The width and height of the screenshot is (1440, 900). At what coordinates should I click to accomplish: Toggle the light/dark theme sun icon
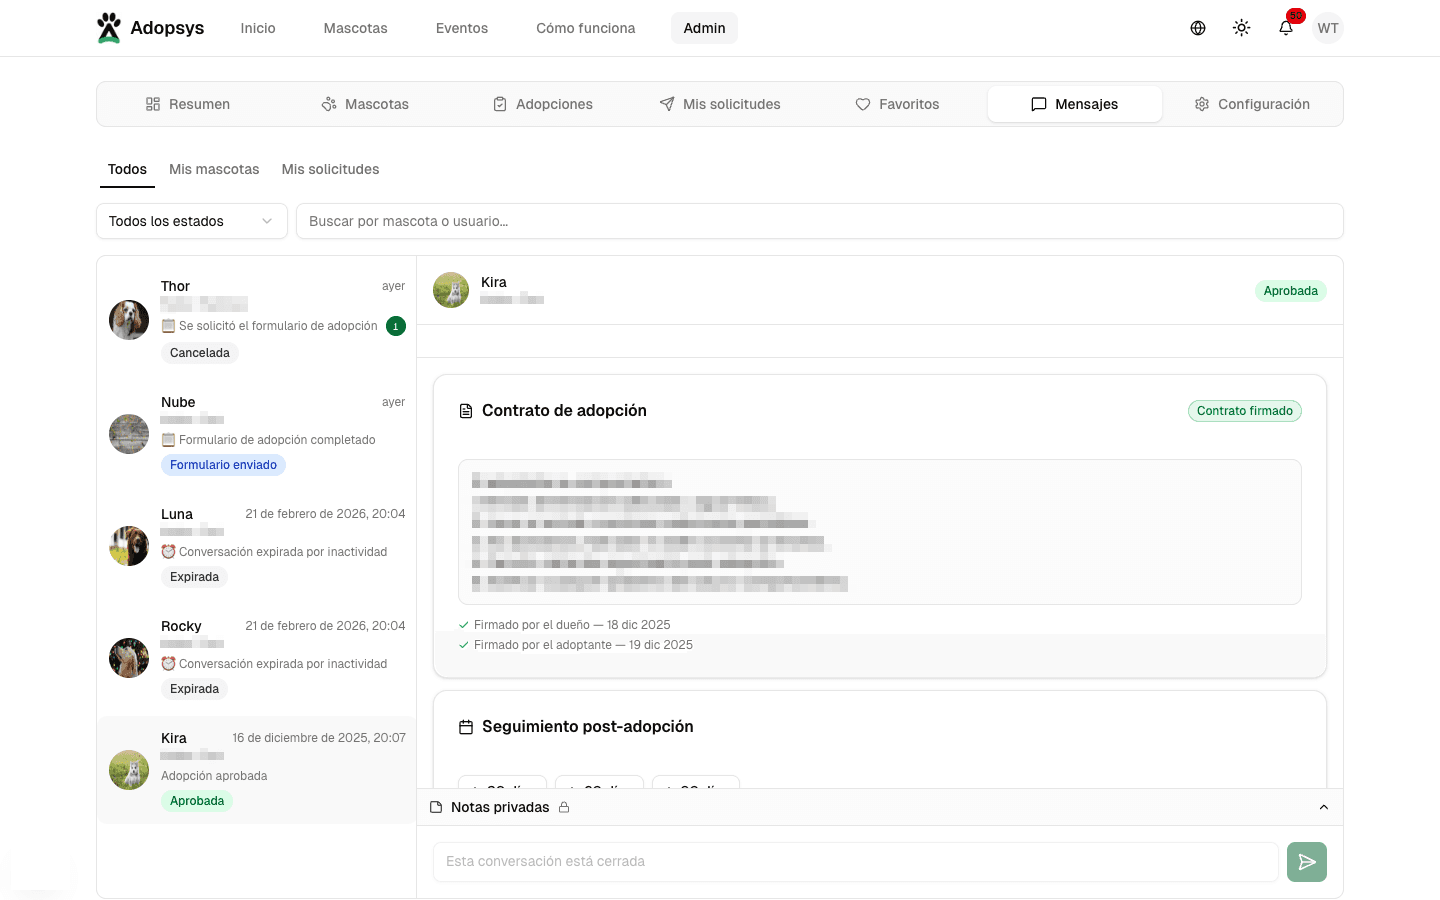click(1241, 28)
